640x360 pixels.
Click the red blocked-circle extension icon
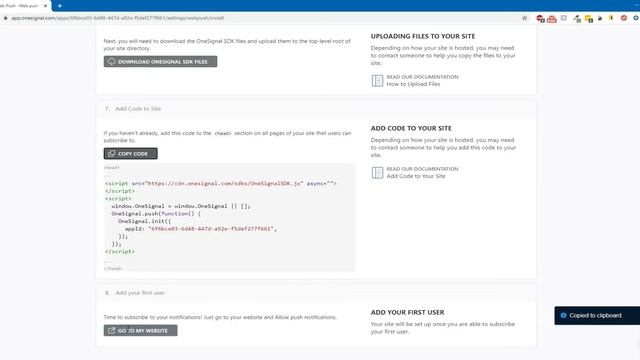pyautogui.click(x=624, y=18)
